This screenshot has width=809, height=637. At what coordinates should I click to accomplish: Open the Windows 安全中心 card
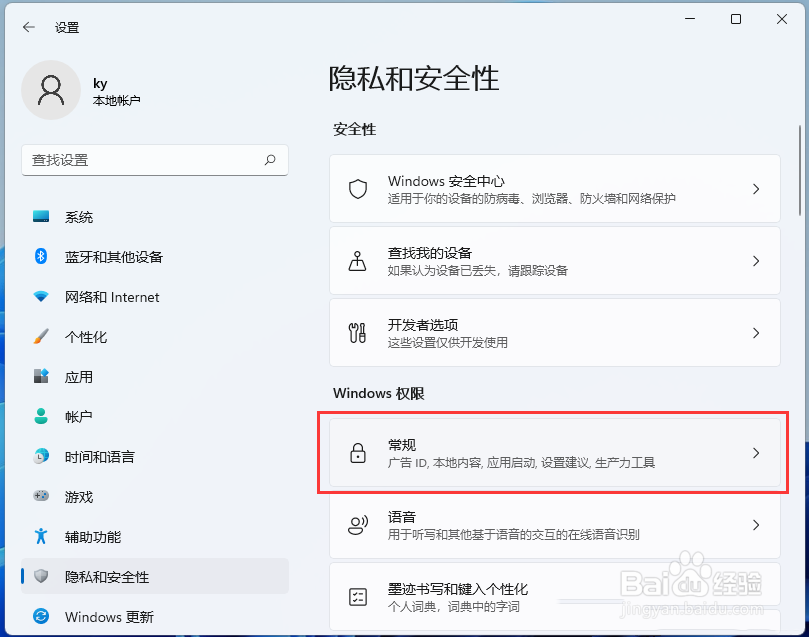pyautogui.click(x=555, y=189)
